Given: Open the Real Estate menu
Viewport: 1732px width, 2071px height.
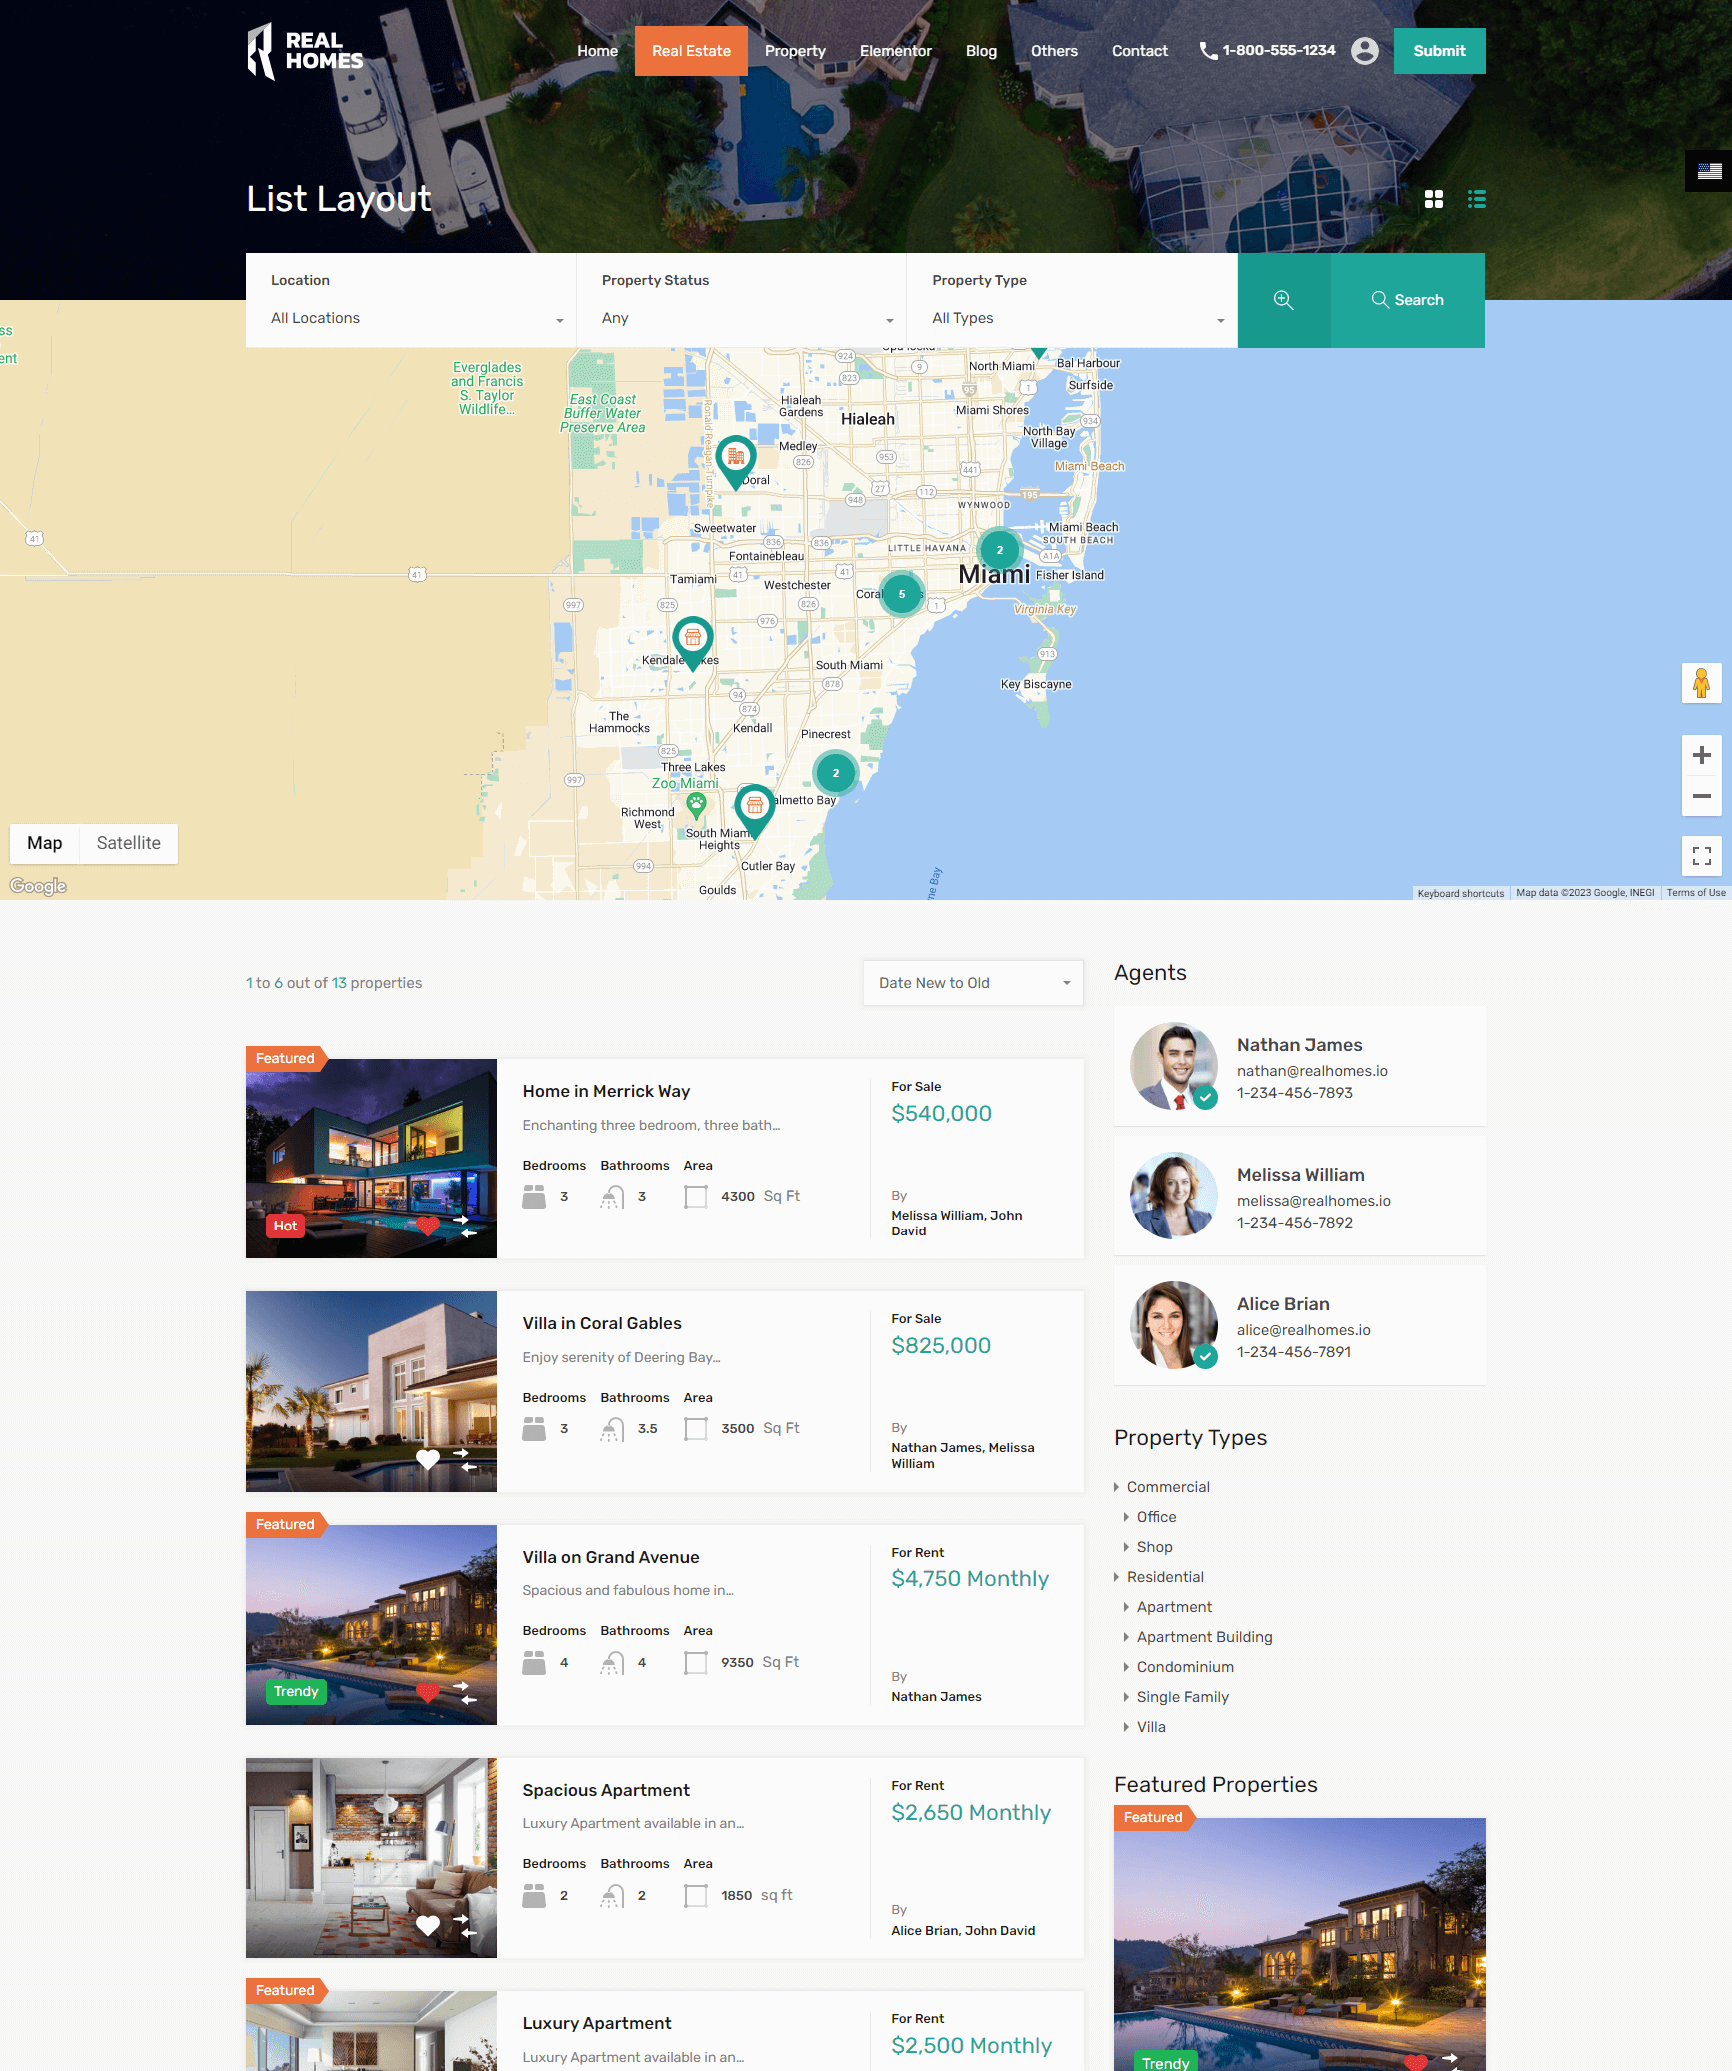Looking at the screenshot, I should point(691,51).
